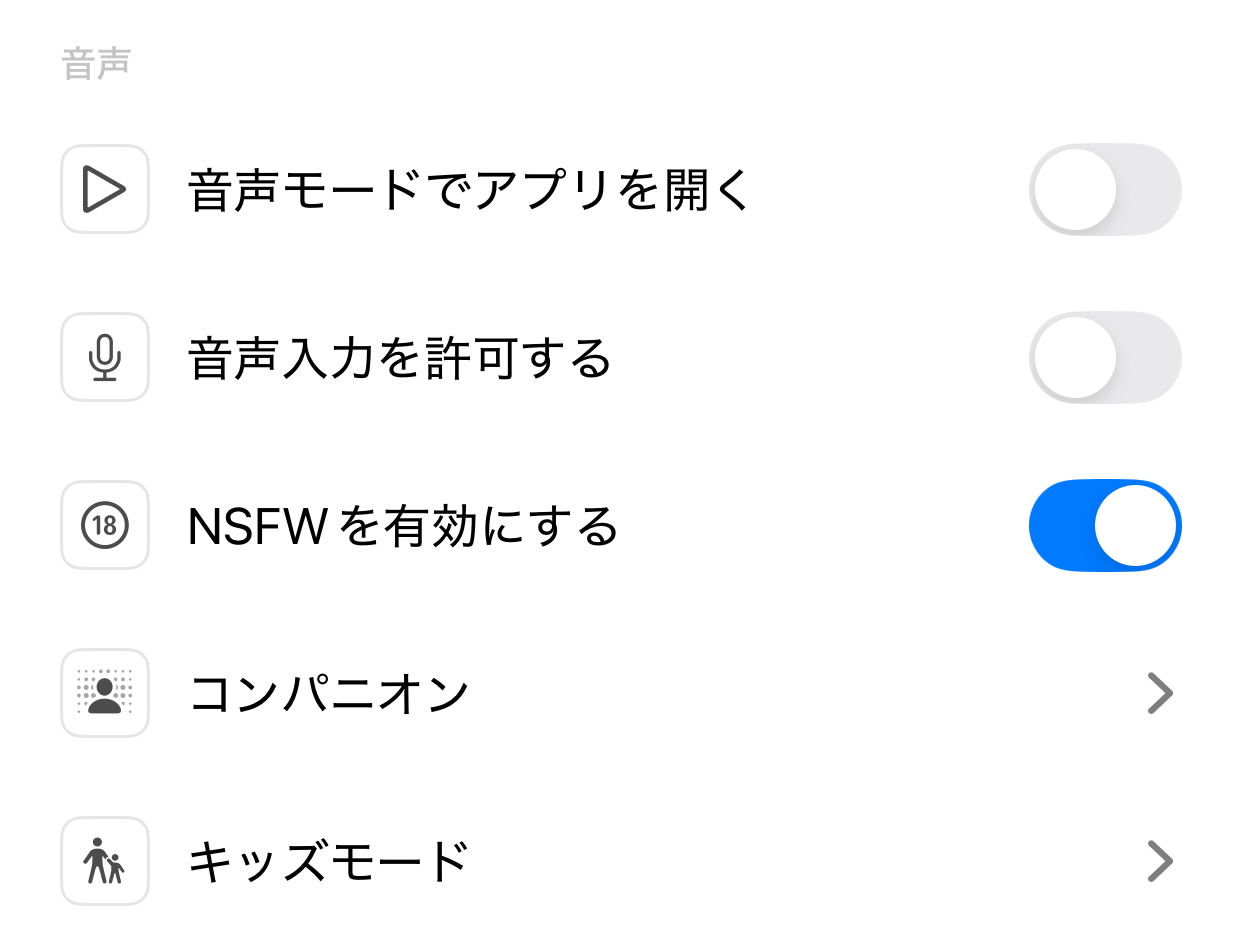The height and width of the screenshot is (942, 1242).
Task: Click the 18 age-rating icon
Action: [105, 525]
